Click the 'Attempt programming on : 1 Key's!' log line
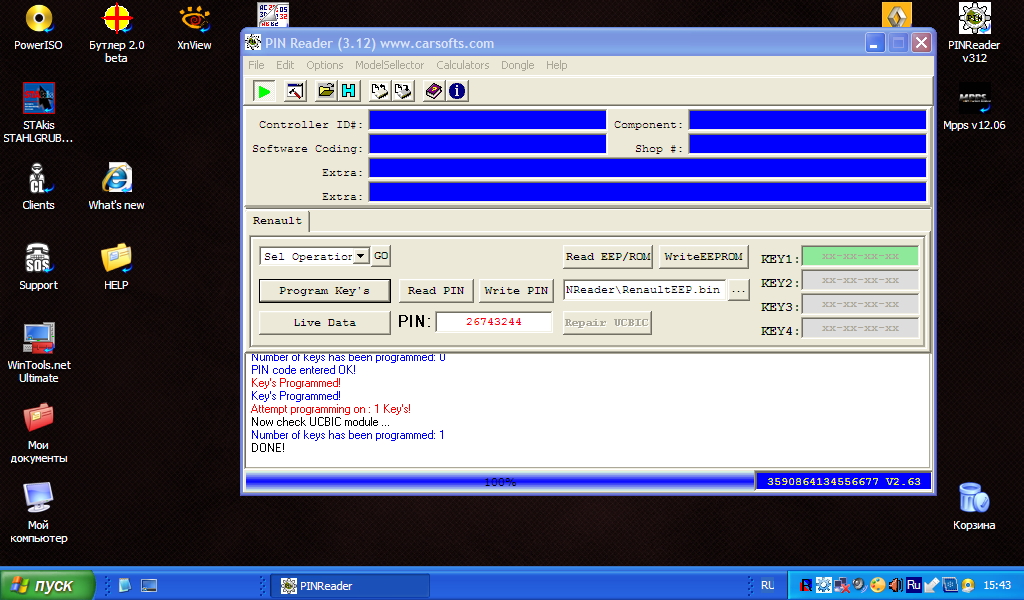This screenshot has width=1024, height=600. 331,409
